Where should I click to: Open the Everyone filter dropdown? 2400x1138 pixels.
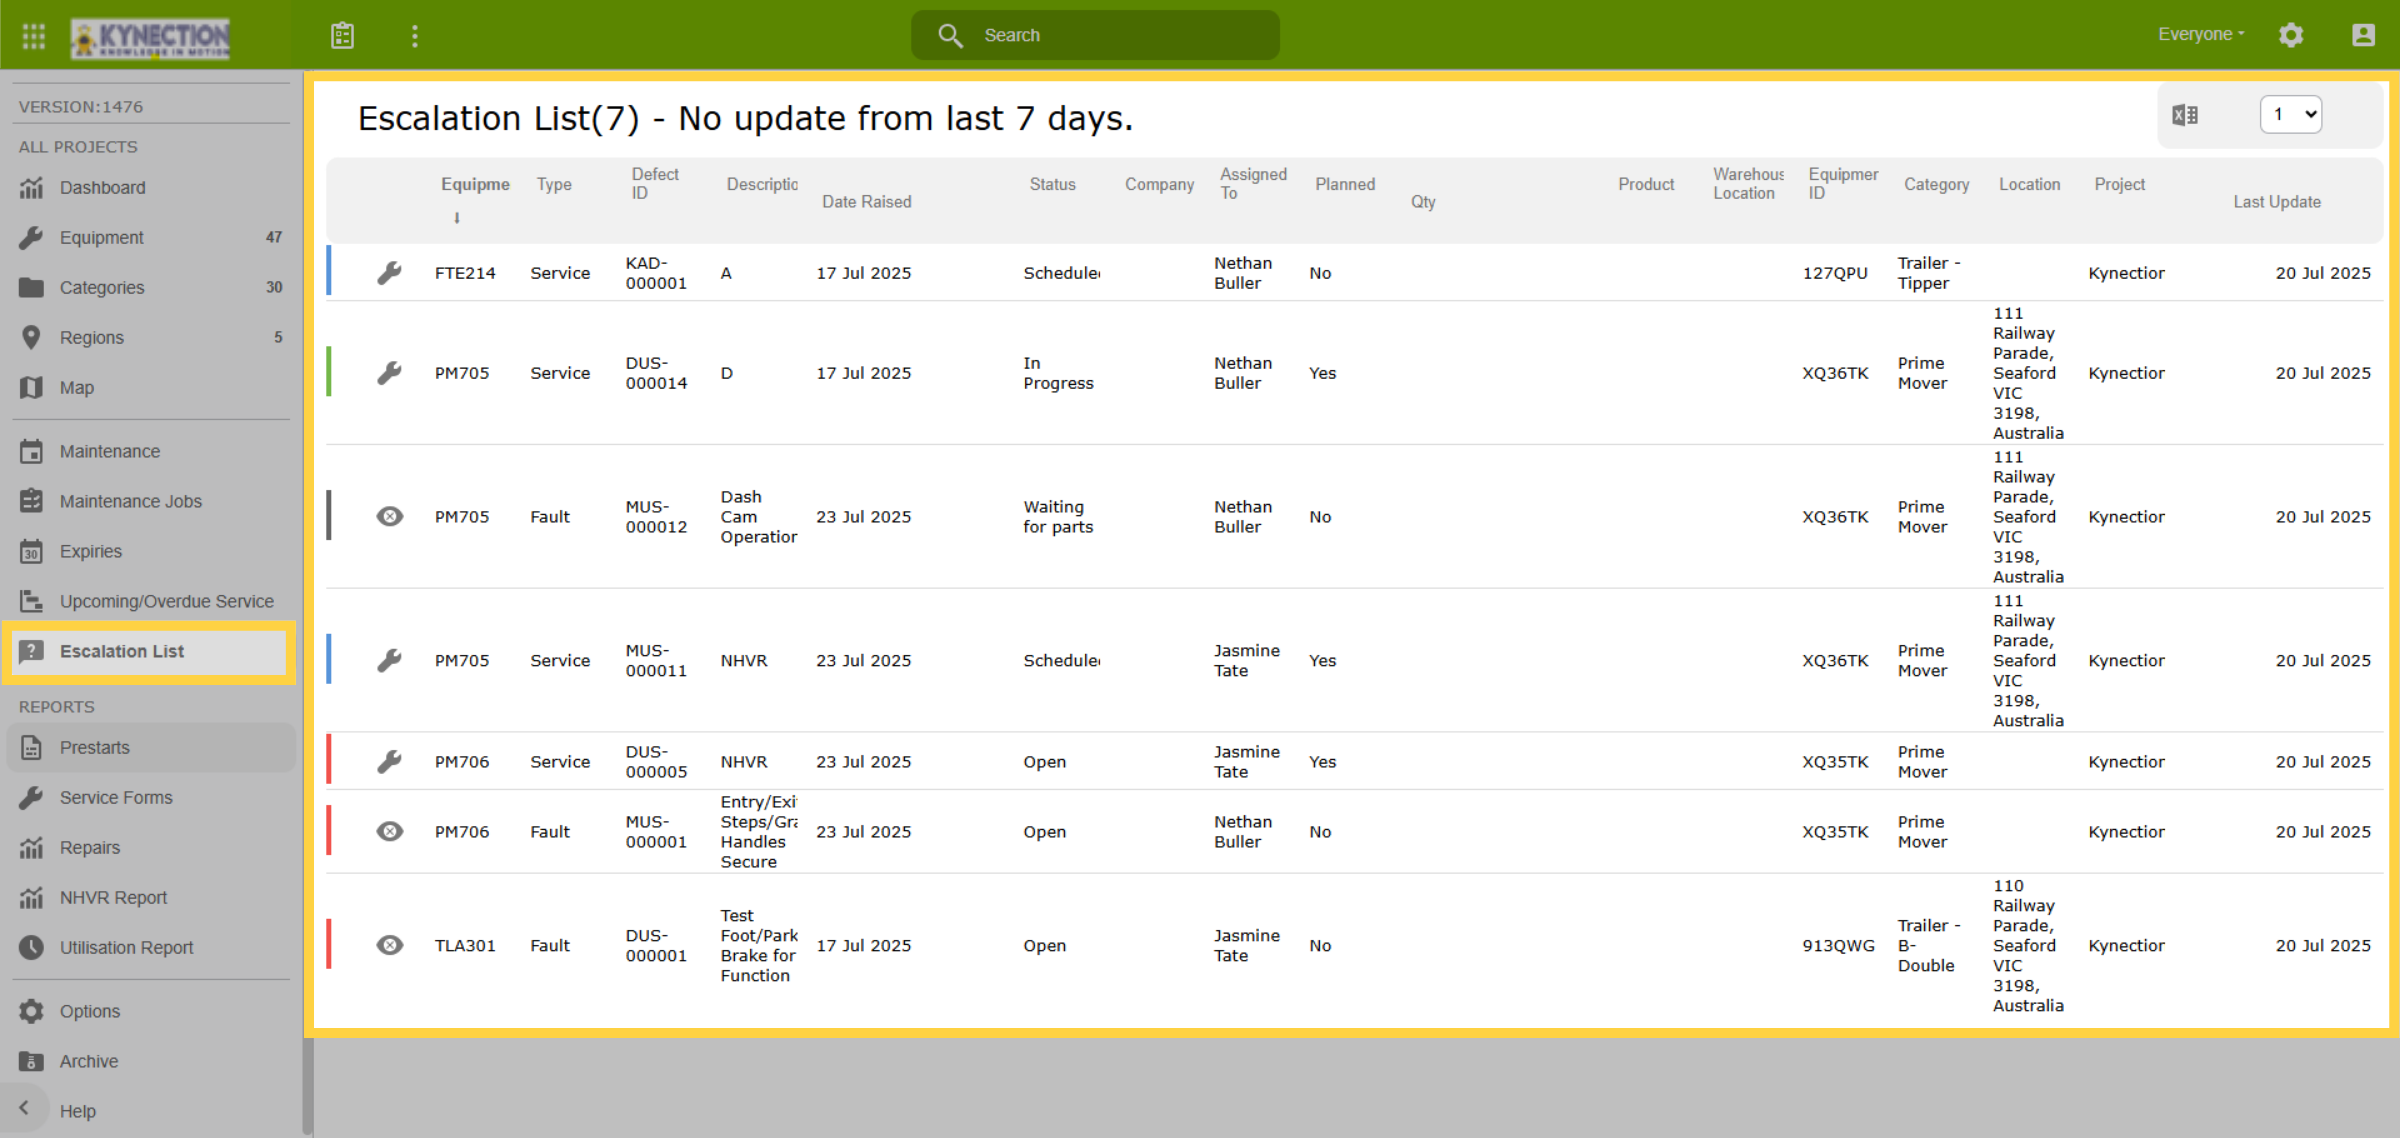coord(2201,34)
